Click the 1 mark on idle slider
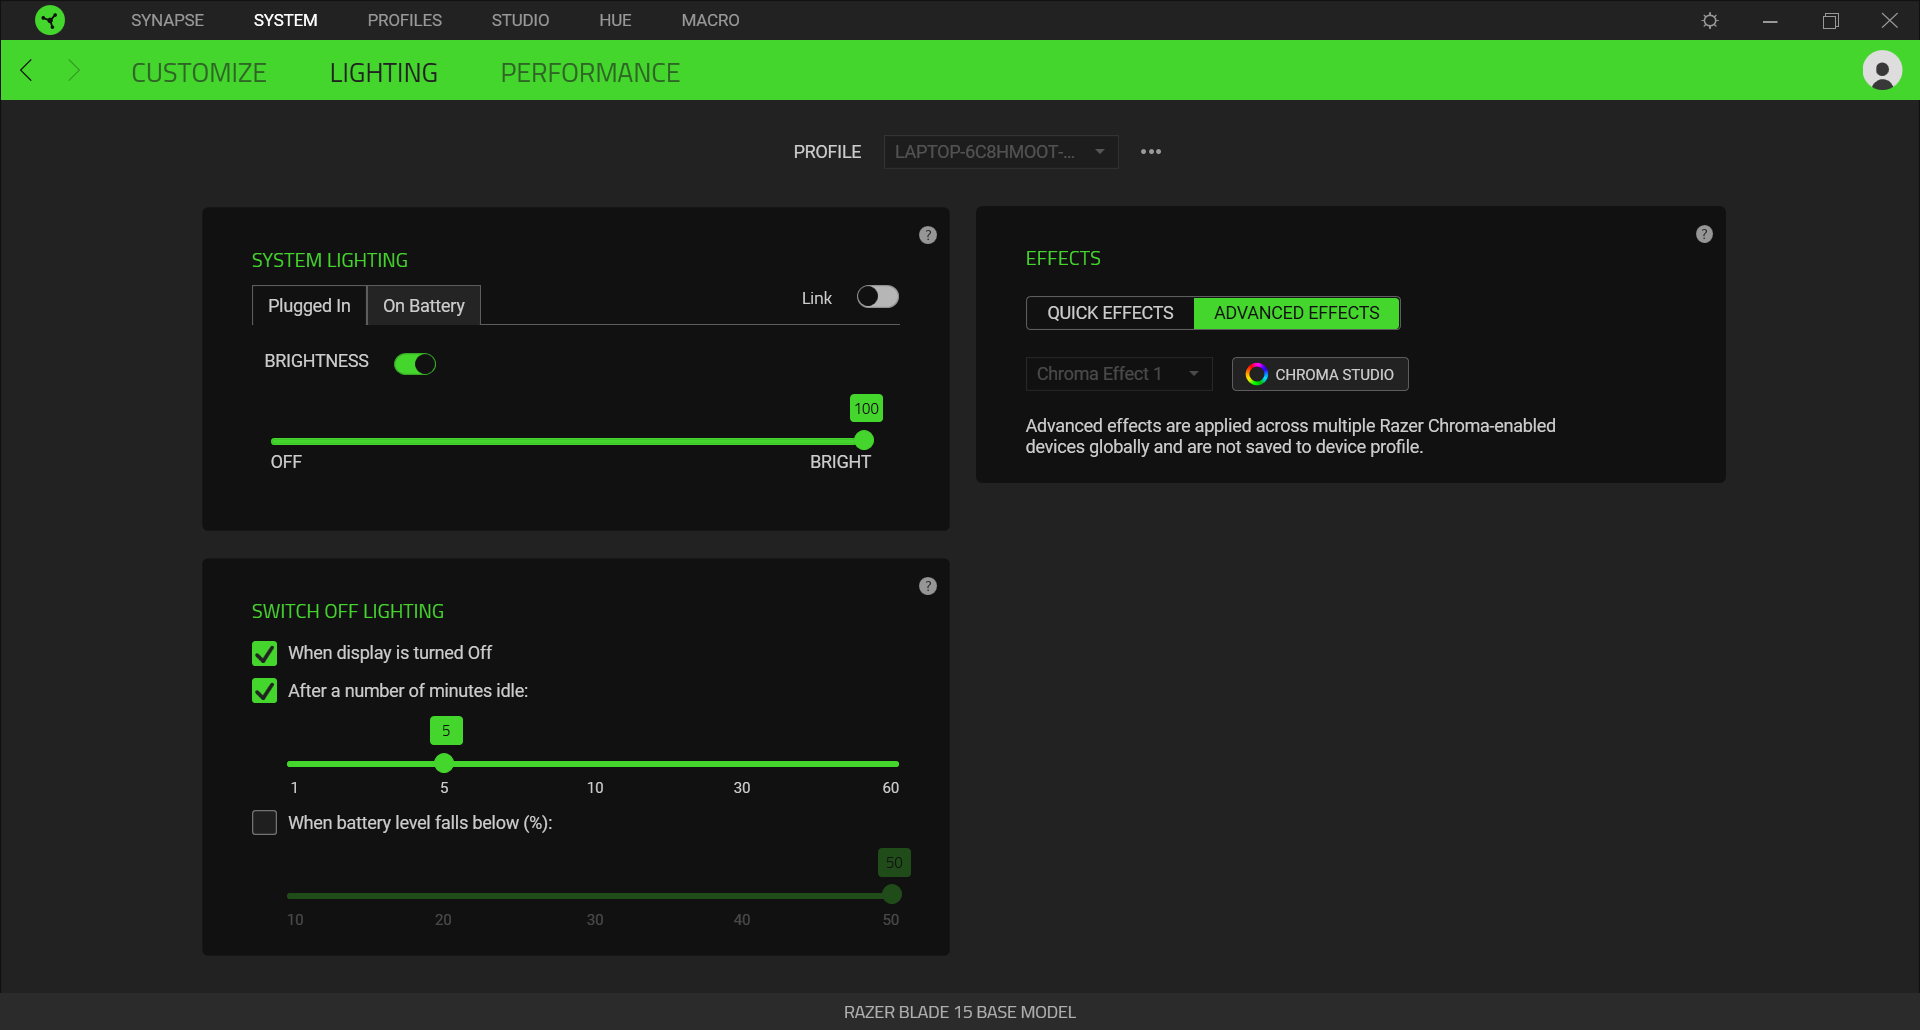Image resolution: width=1920 pixels, height=1030 pixels. (294, 788)
